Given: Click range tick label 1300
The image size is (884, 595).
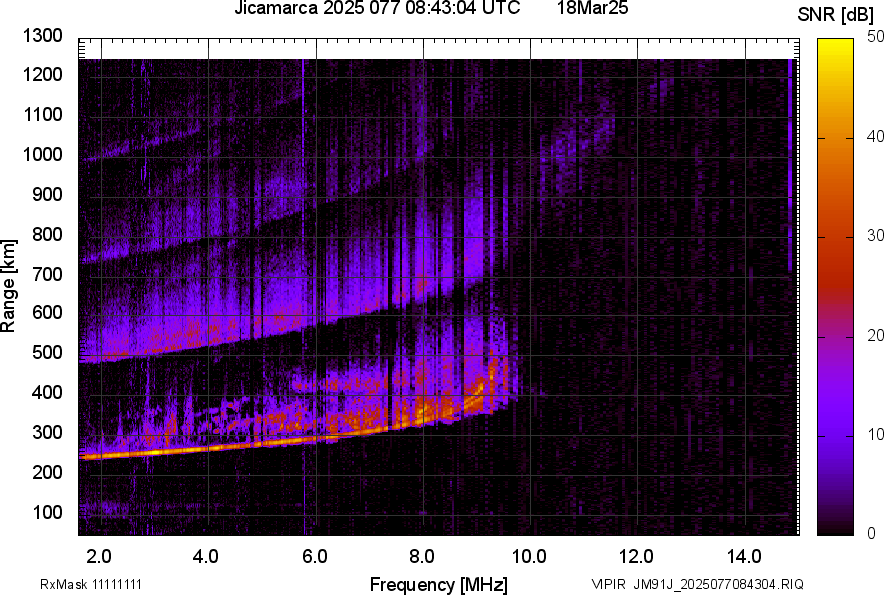Looking at the screenshot, I should pyautogui.click(x=42, y=36).
